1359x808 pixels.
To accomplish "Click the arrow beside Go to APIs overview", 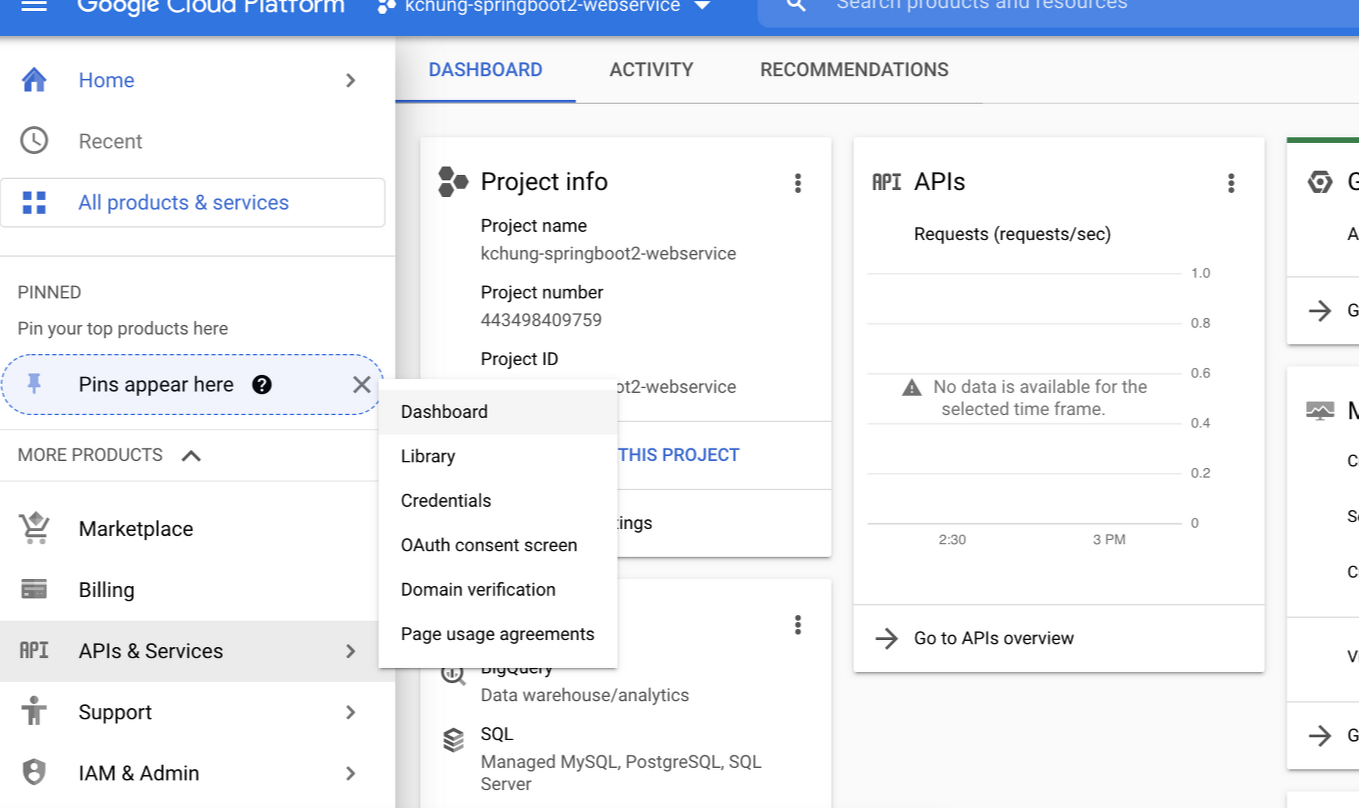I will click(x=887, y=638).
